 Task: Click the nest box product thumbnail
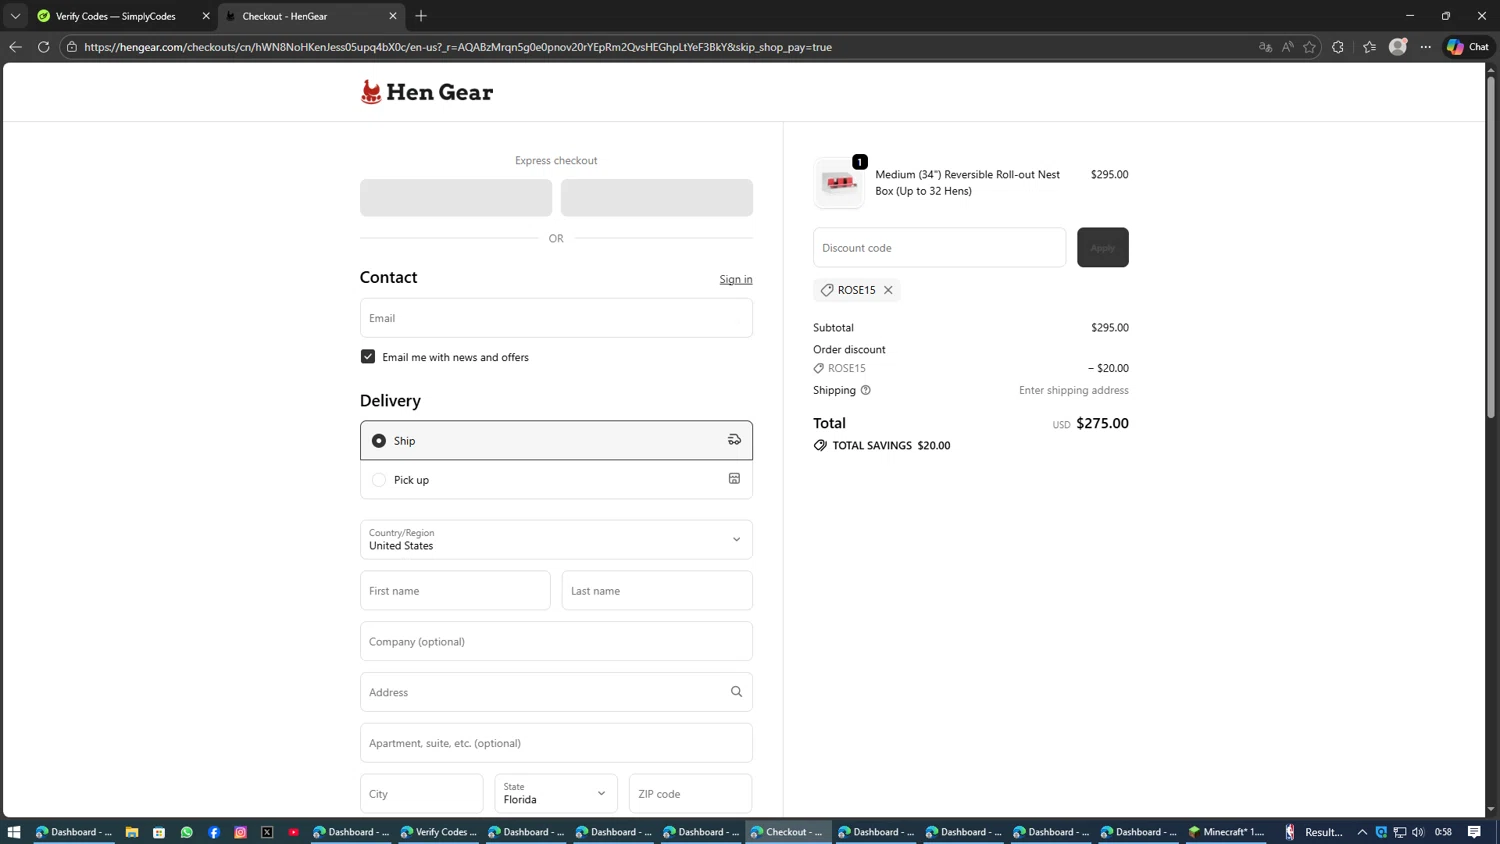click(x=839, y=183)
